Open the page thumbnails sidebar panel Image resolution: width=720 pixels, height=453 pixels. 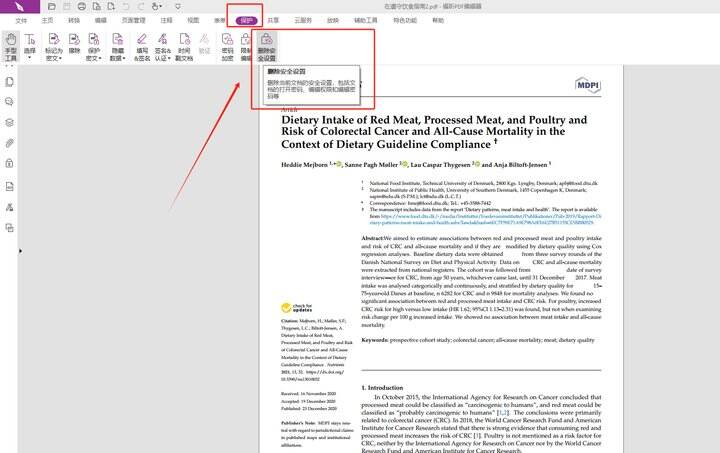(9, 82)
